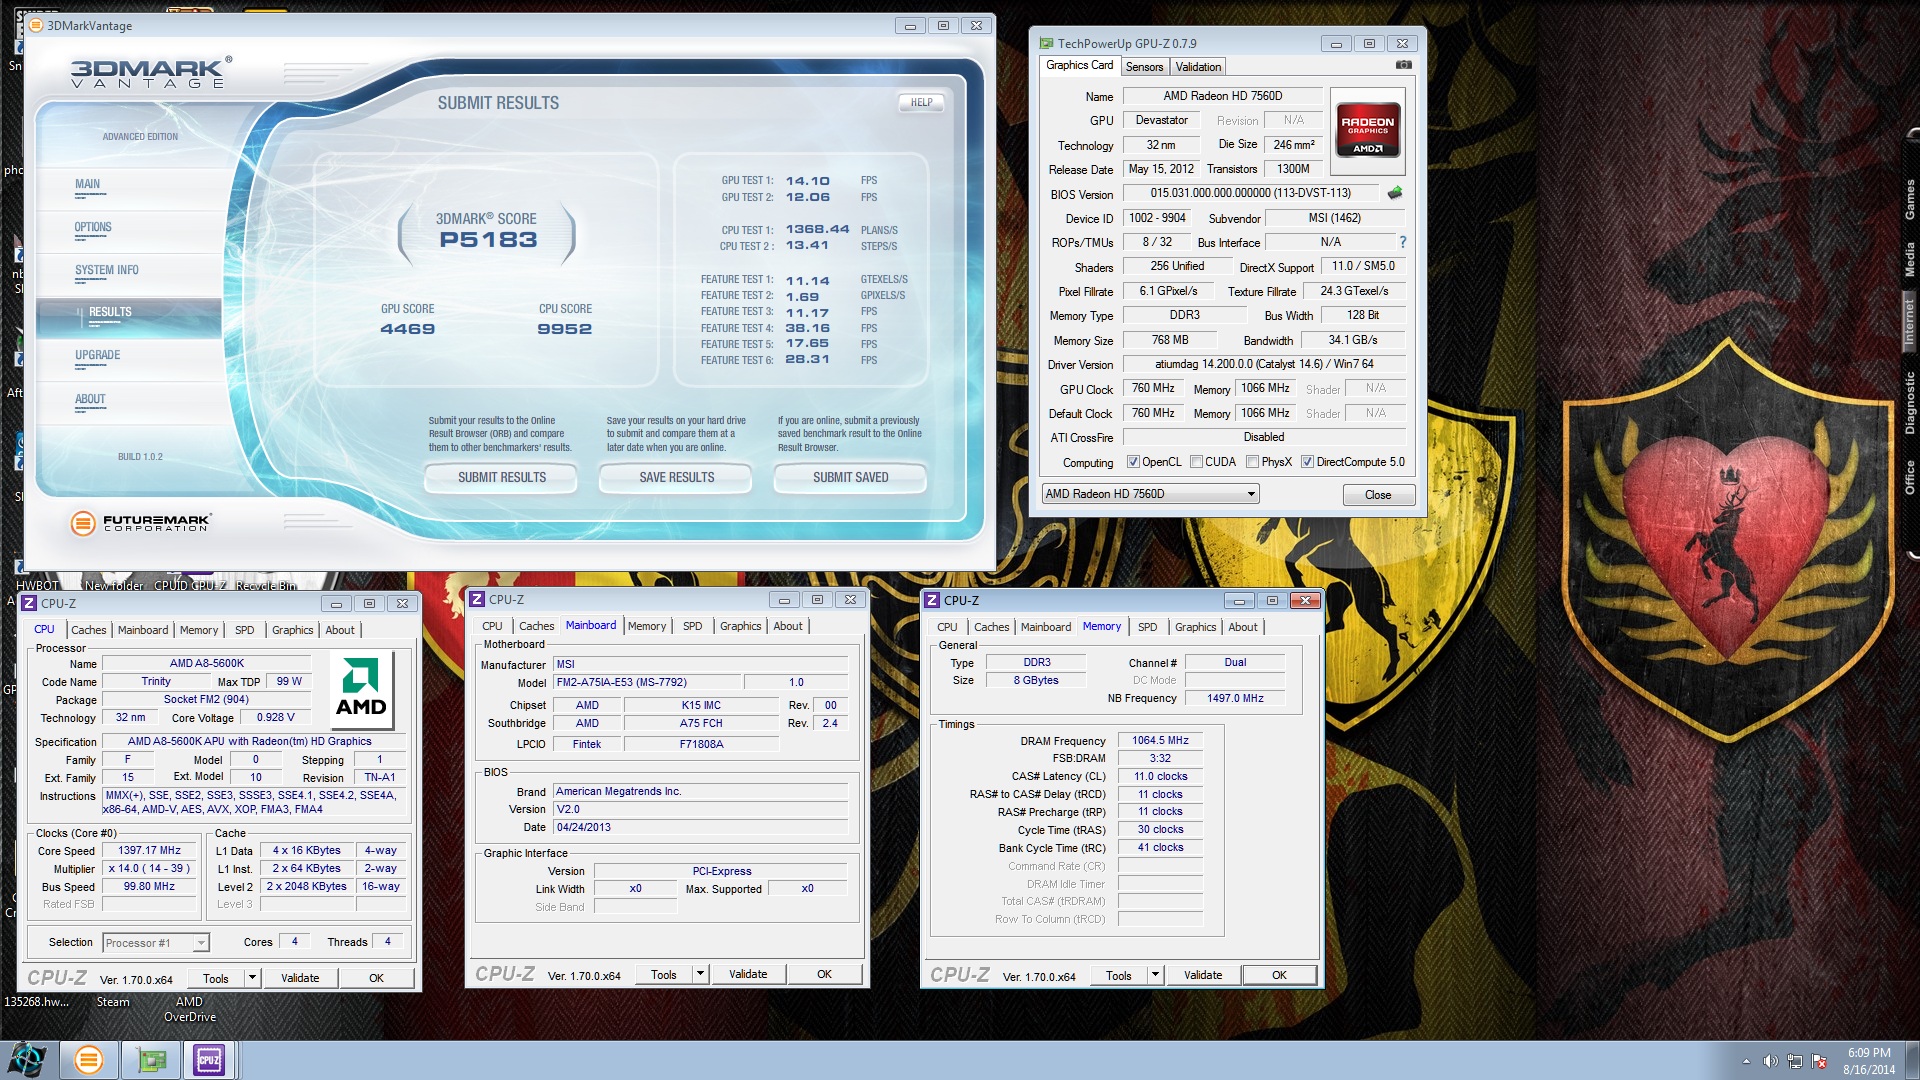Viewport: 1920px width, 1080px height.
Task: Click the DRAM Frequency value 1064.5 MHz
Action: pos(1160,741)
